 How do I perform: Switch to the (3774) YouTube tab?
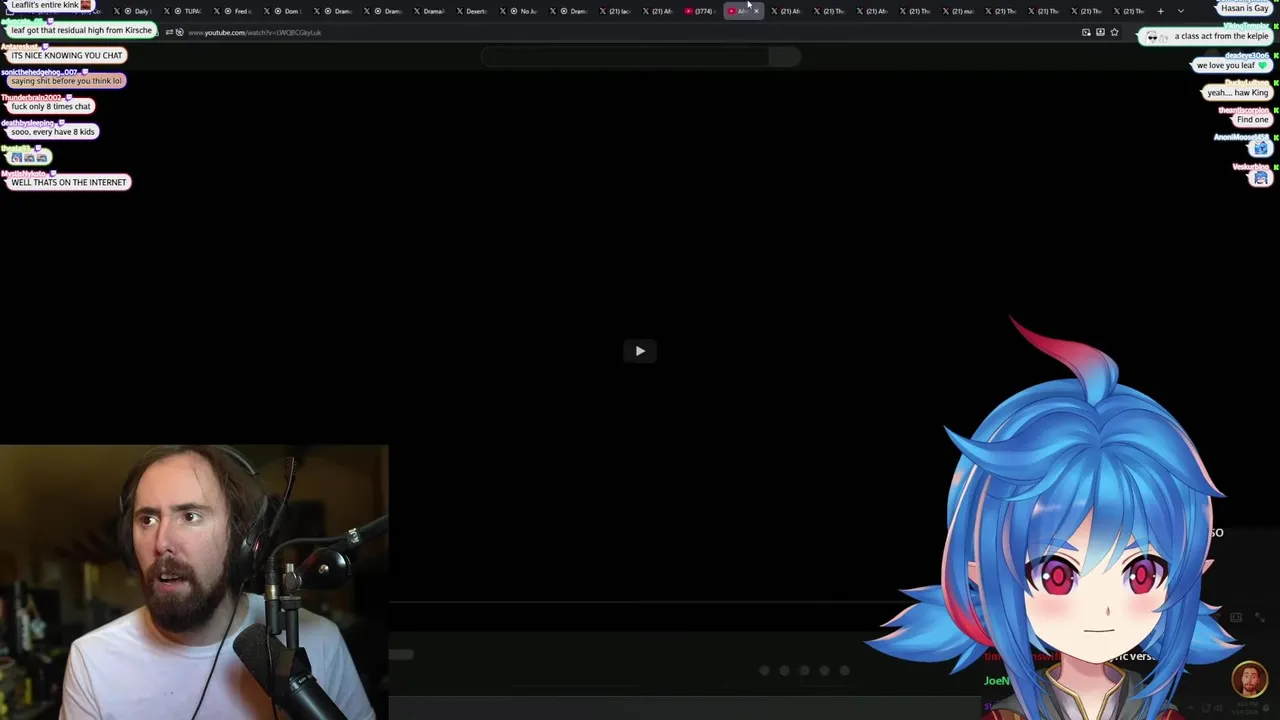click(700, 11)
